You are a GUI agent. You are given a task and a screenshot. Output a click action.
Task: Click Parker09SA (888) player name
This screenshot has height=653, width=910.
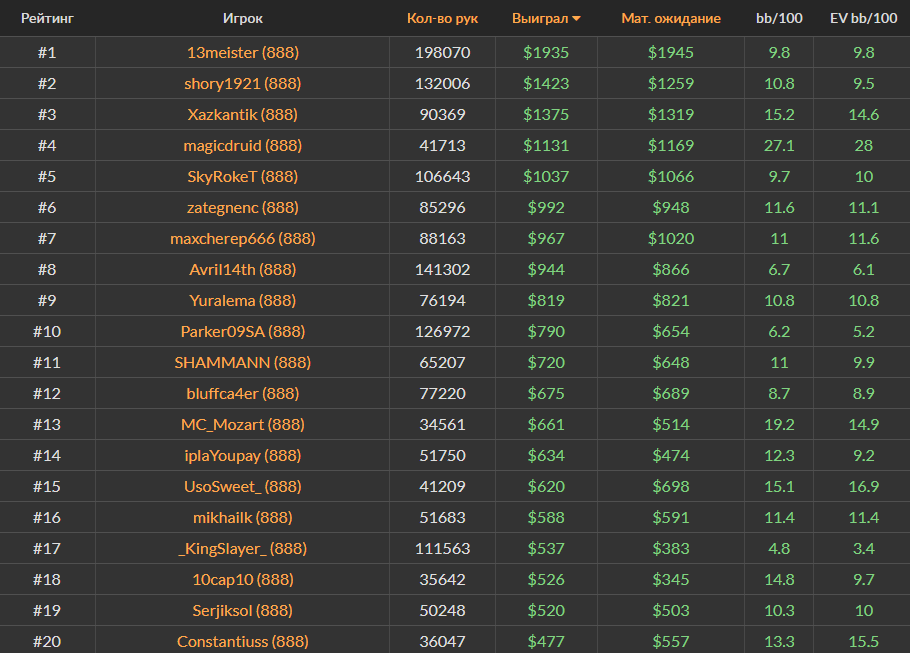243,331
